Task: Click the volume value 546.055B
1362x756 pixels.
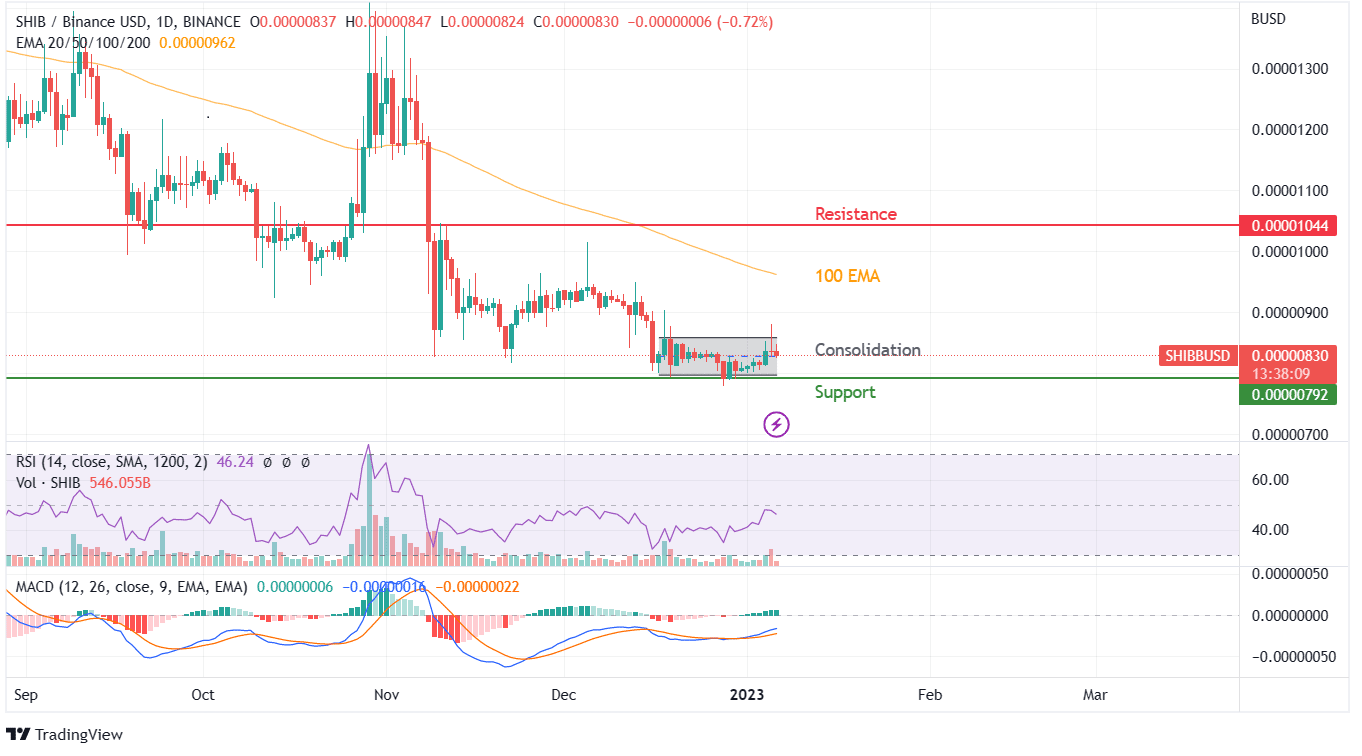Action: [x=121, y=482]
